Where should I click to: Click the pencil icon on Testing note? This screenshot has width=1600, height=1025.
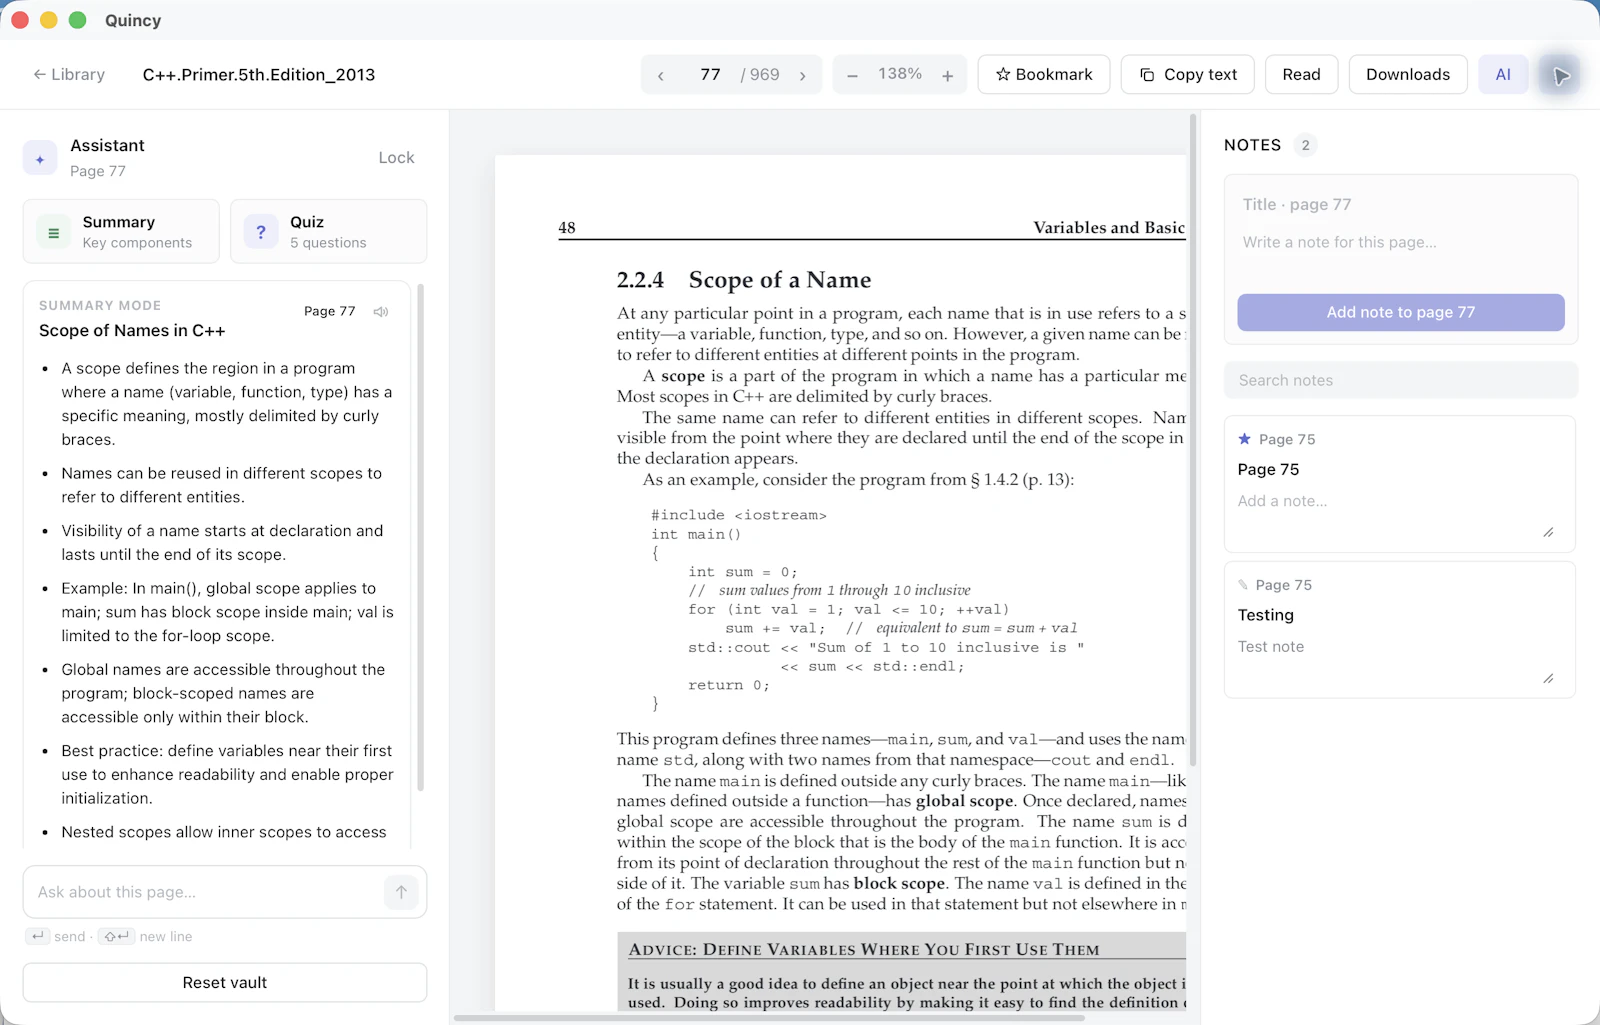click(1244, 585)
